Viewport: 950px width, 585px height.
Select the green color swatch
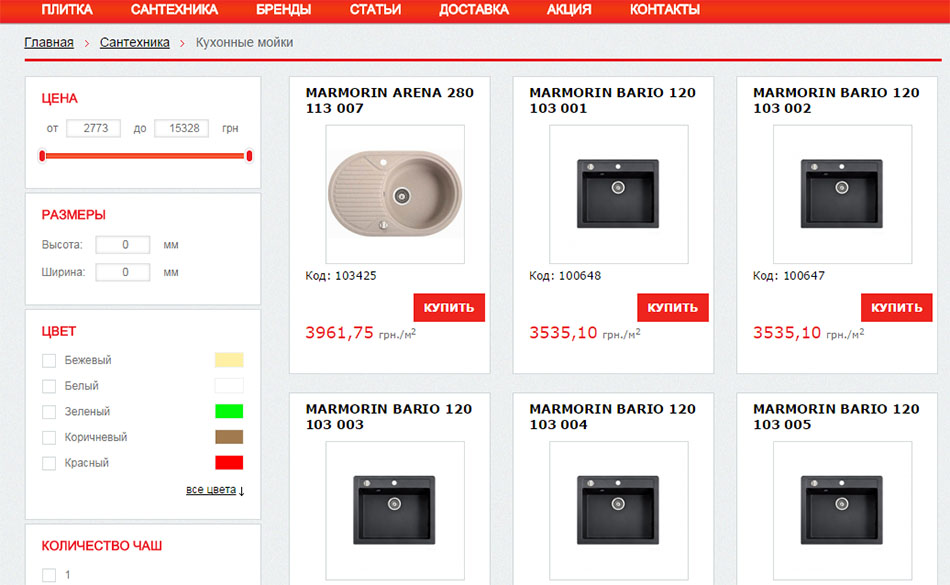229,412
